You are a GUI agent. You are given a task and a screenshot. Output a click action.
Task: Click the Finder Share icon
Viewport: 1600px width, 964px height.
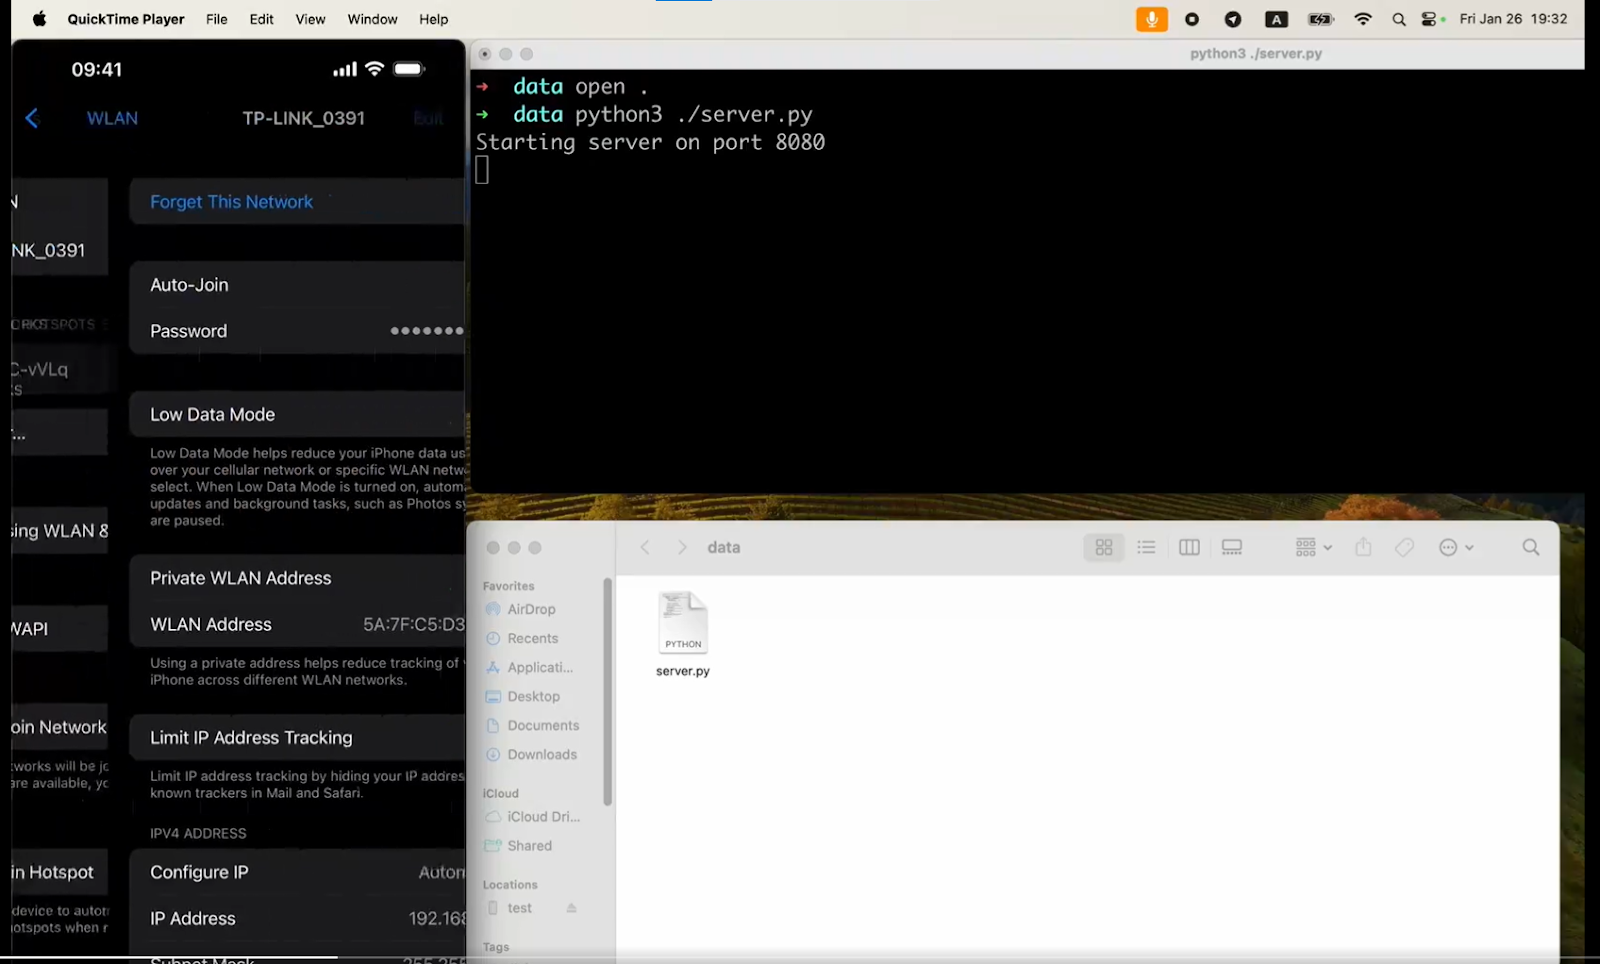click(1363, 547)
